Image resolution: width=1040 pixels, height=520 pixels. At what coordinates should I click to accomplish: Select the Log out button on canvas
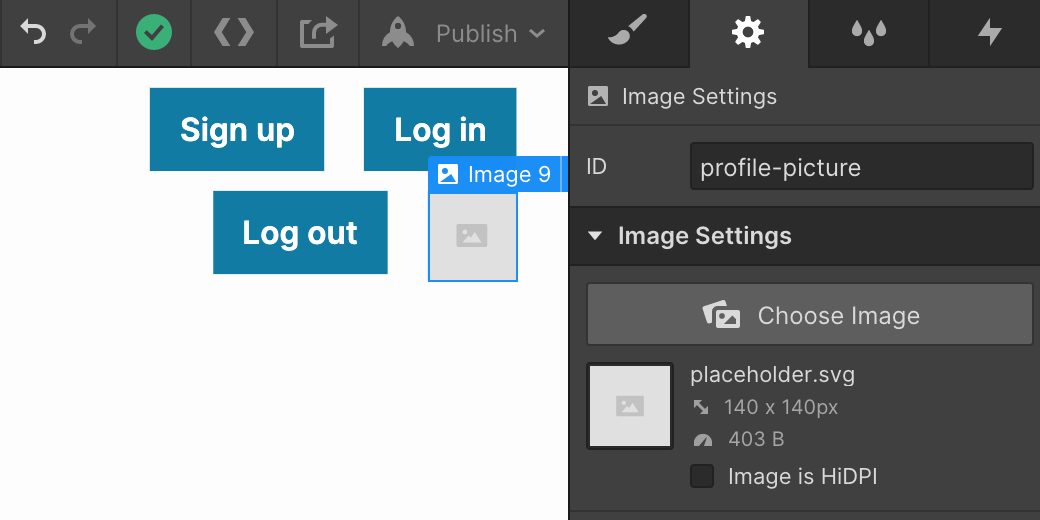[x=300, y=232]
